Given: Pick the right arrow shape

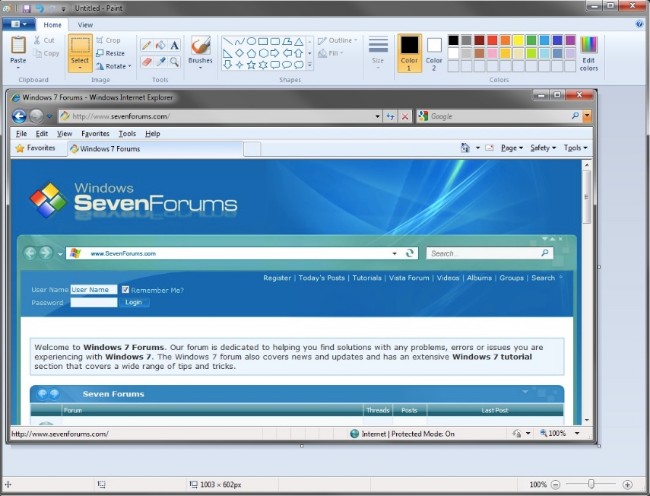Looking at the screenshot, I should click(274, 53).
